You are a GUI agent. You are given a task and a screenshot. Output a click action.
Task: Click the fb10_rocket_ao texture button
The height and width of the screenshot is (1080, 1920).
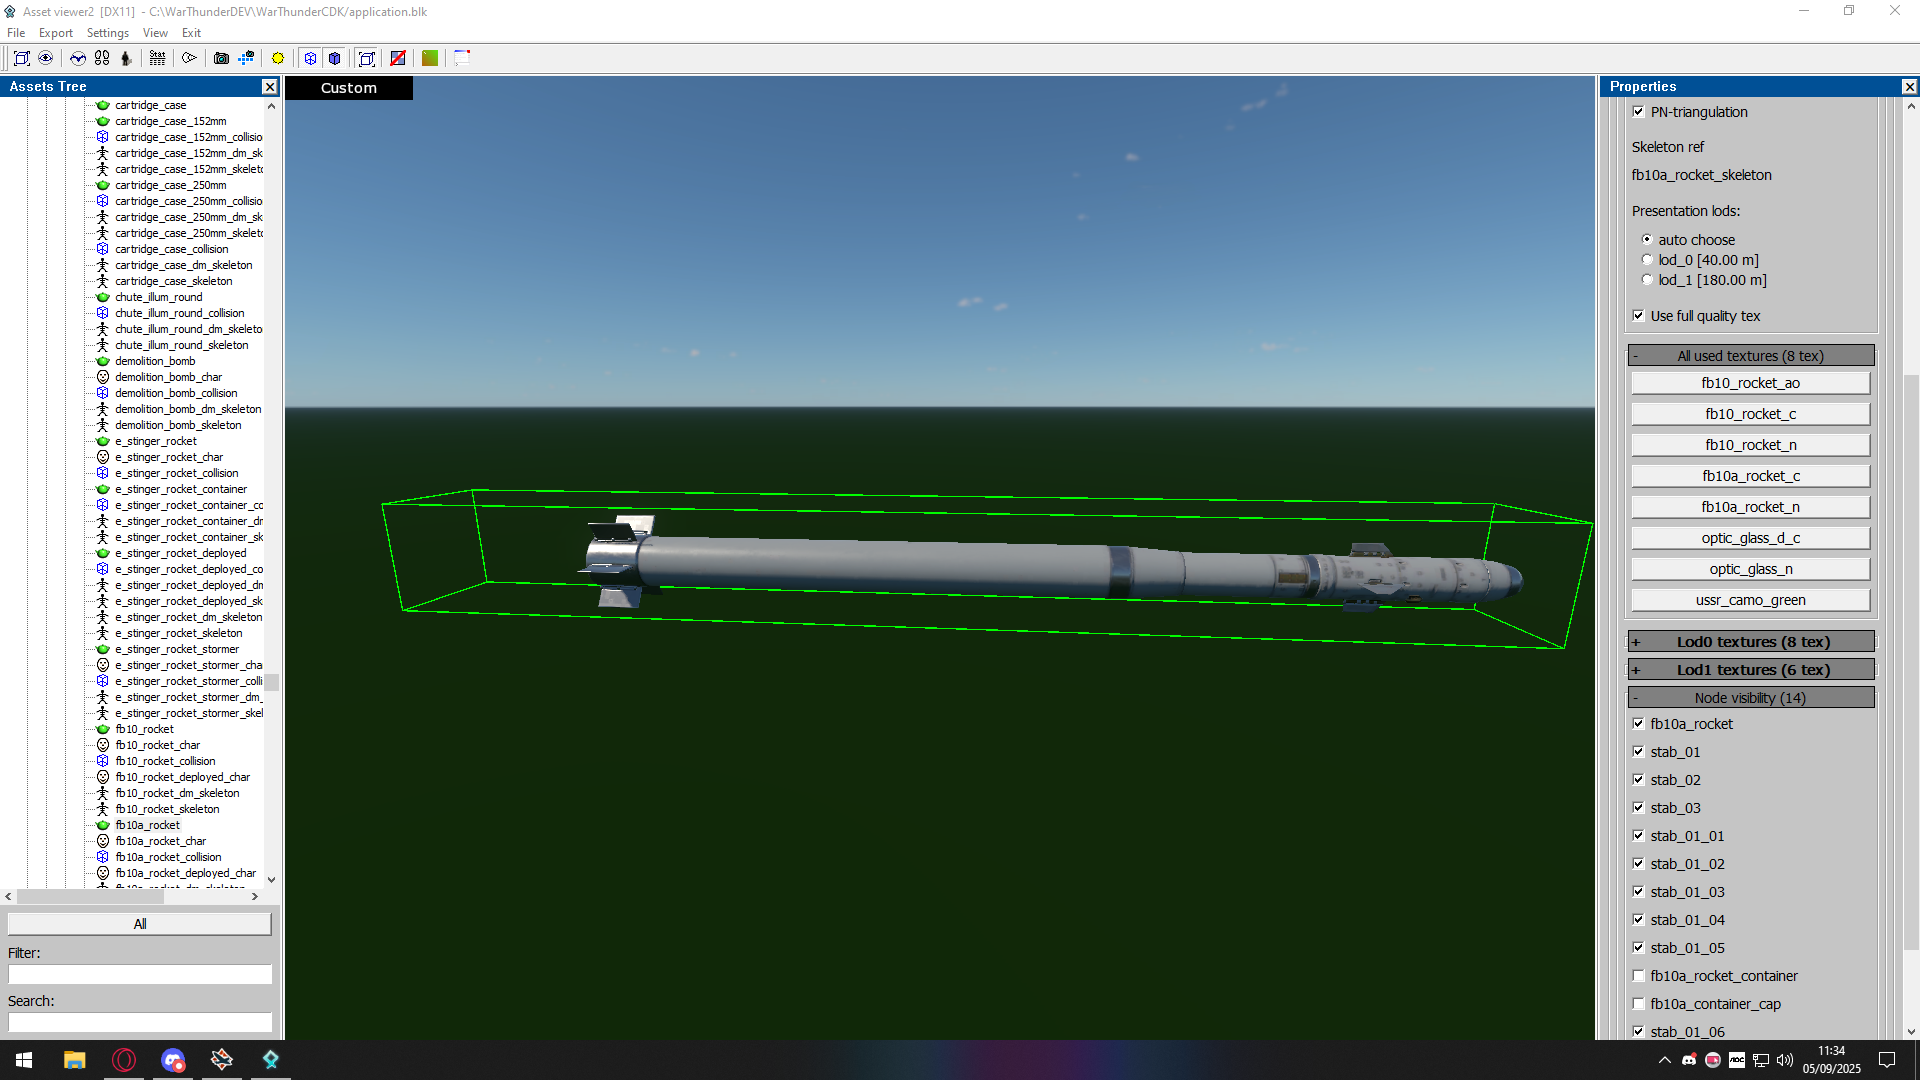[1750, 383]
